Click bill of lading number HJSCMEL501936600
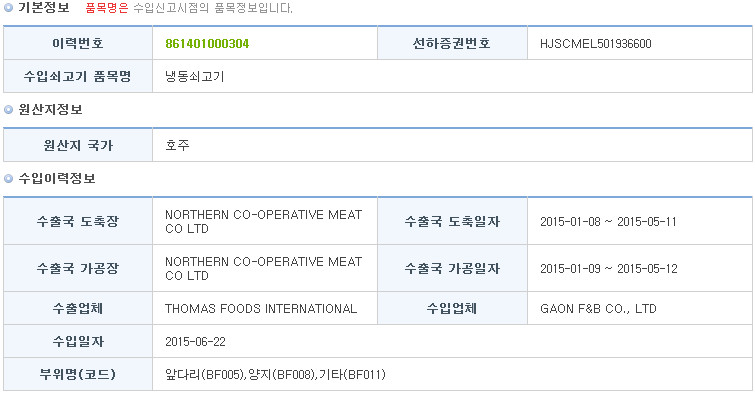This screenshot has width=755, height=394. (596, 44)
